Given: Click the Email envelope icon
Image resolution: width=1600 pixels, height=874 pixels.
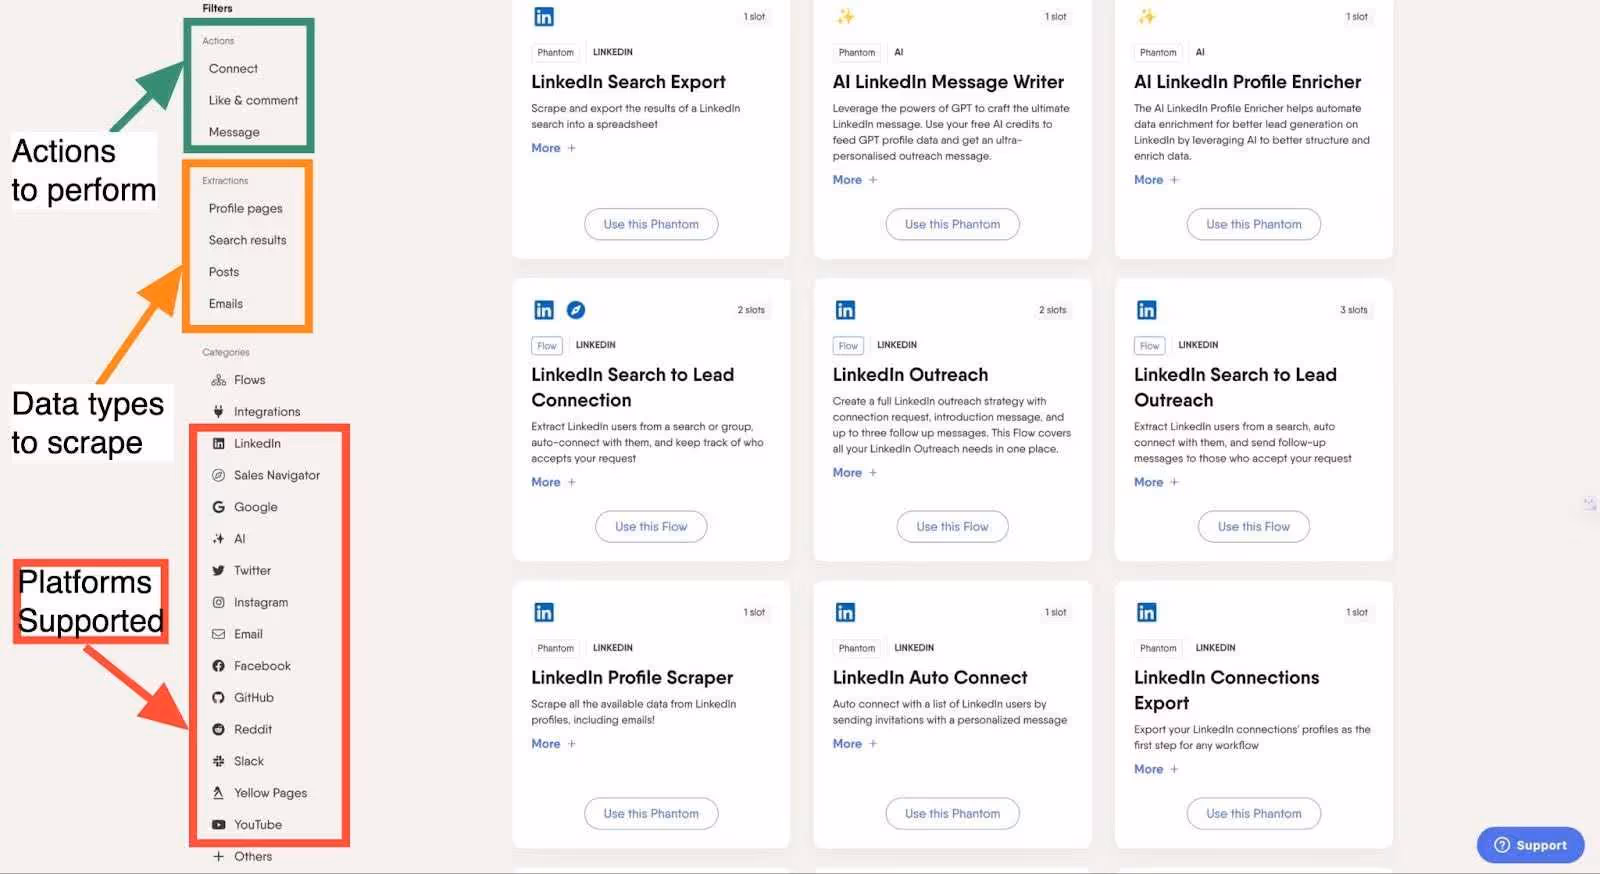Looking at the screenshot, I should pyautogui.click(x=218, y=634).
